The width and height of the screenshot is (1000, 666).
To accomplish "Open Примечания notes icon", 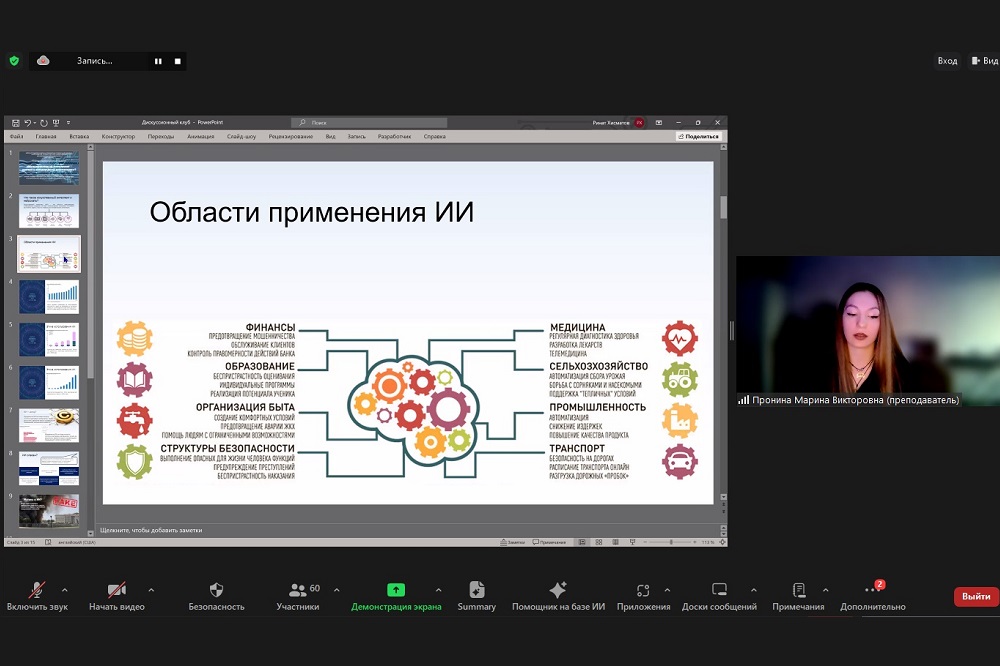I will pyautogui.click(x=798, y=590).
